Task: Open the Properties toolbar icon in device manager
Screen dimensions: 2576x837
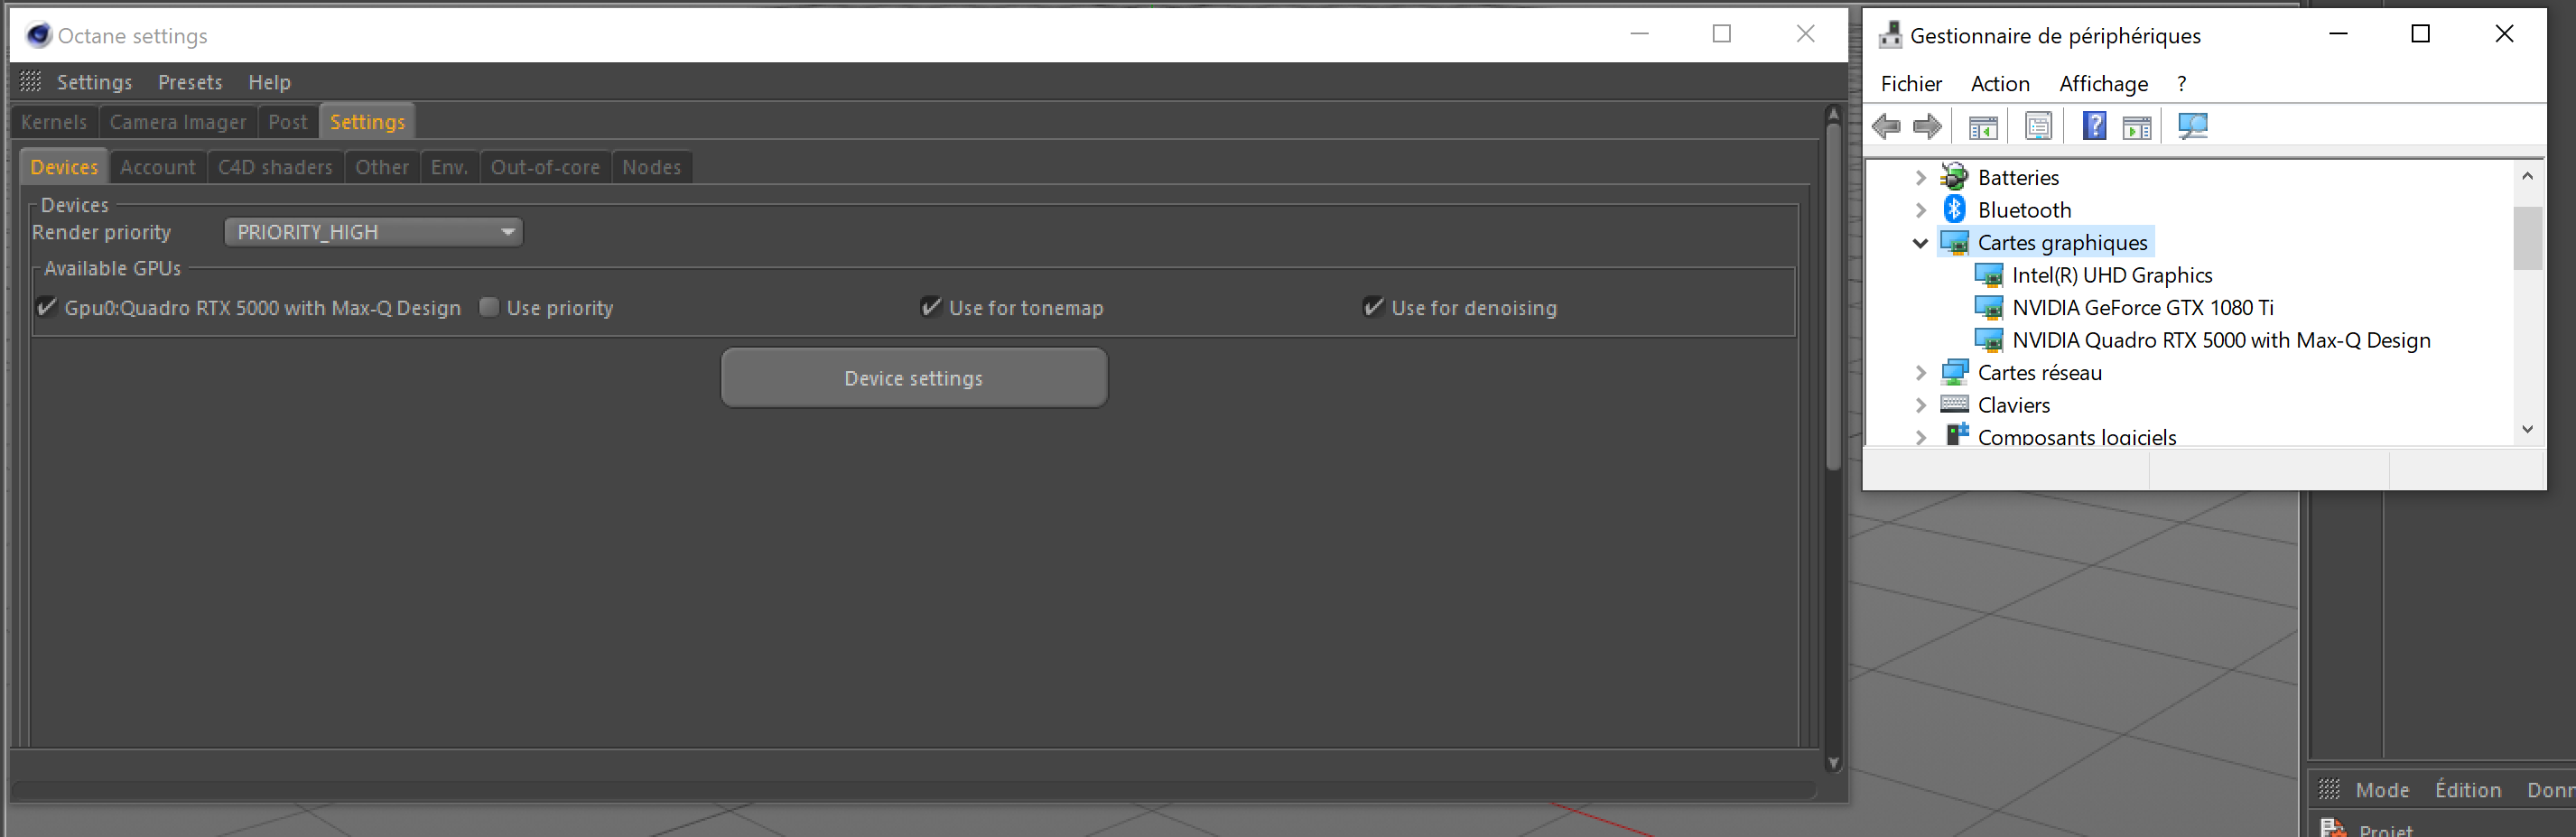Action: [2038, 126]
